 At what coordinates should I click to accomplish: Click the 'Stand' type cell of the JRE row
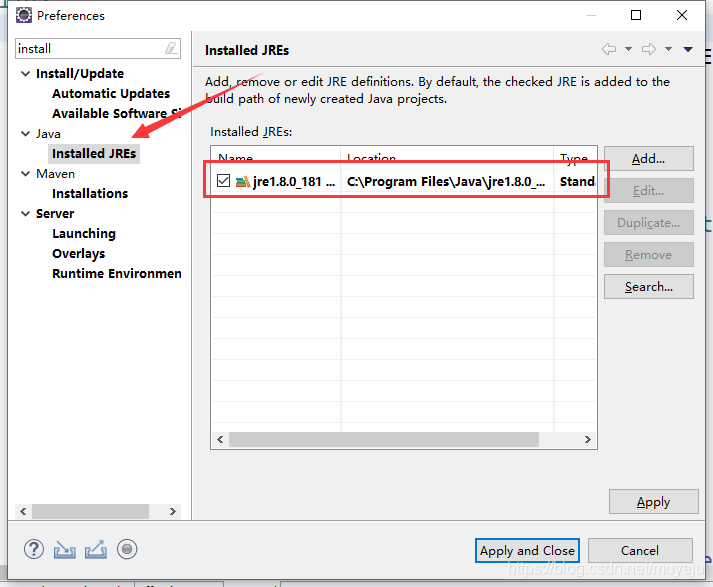click(577, 181)
